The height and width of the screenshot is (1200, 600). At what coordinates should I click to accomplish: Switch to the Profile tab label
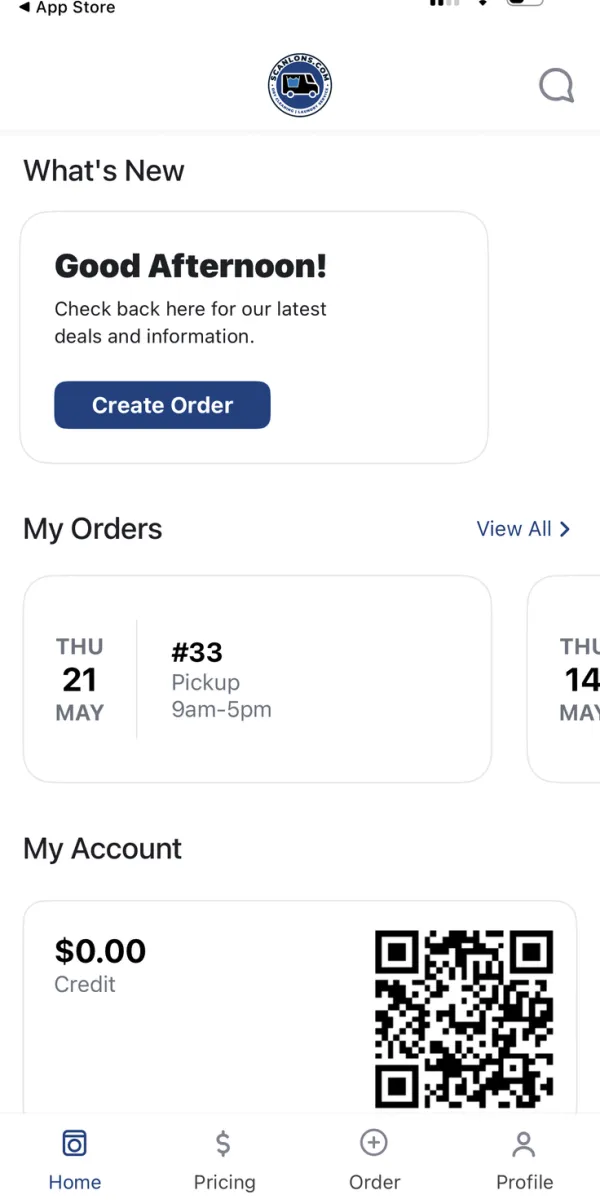tap(524, 1182)
